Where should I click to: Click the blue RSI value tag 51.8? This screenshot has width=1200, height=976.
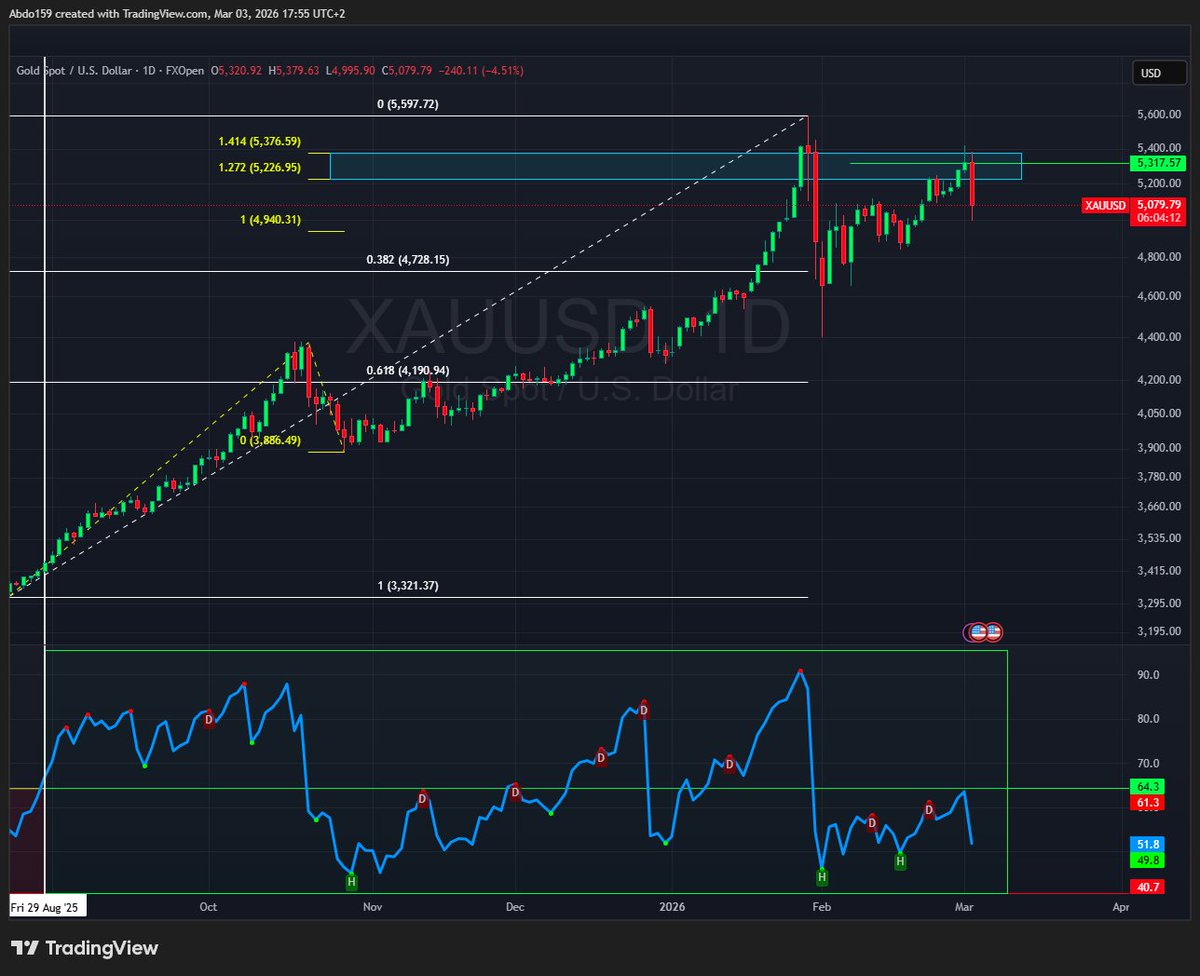[x=1147, y=844]
